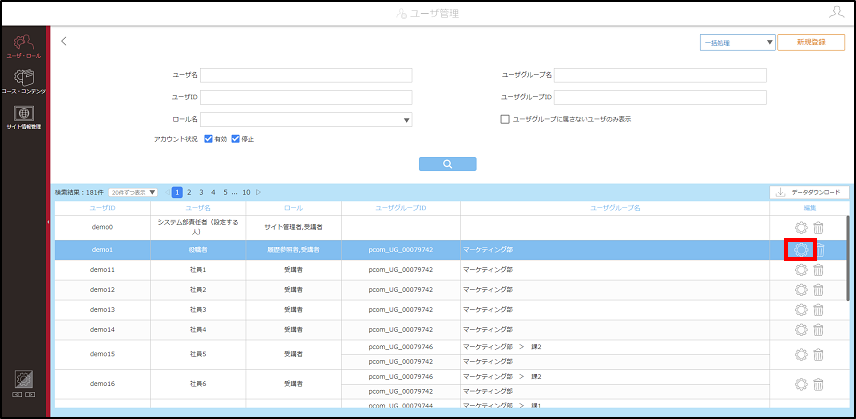
Task: Go back with the left chevron arrow
Action: [x=64, y=41]
